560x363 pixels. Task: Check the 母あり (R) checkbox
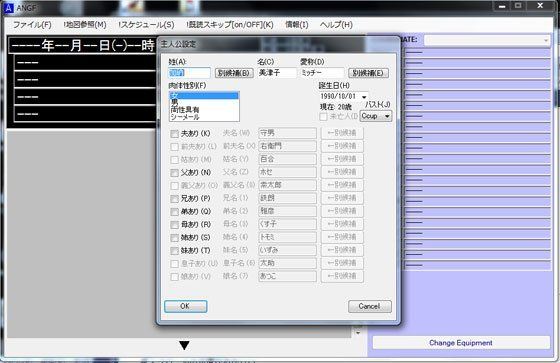pos(174,225)
